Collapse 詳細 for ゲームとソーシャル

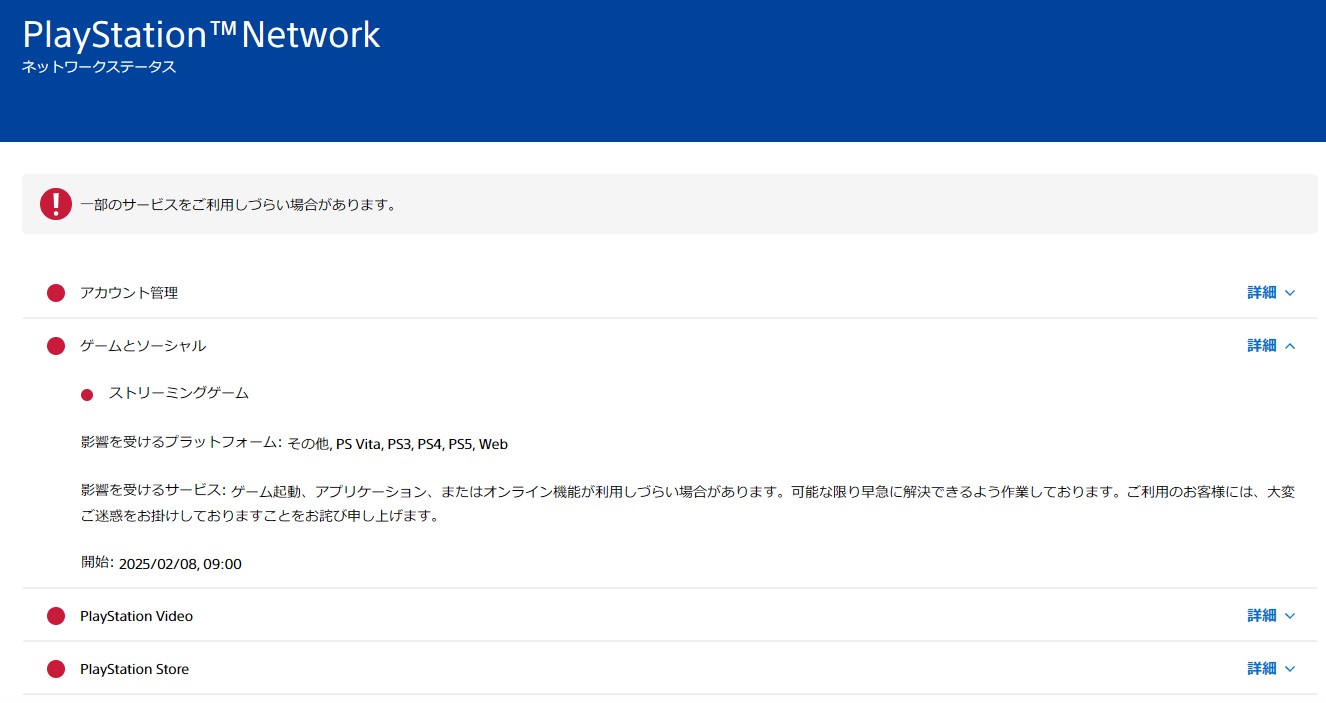click(1271, 345)
